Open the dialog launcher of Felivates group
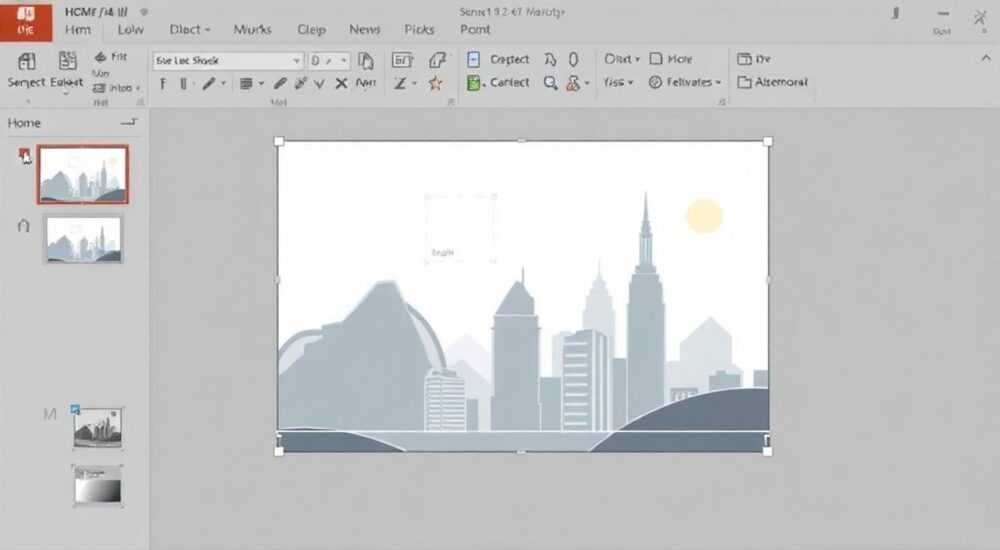1000x550 pixels. coord(722,101)
